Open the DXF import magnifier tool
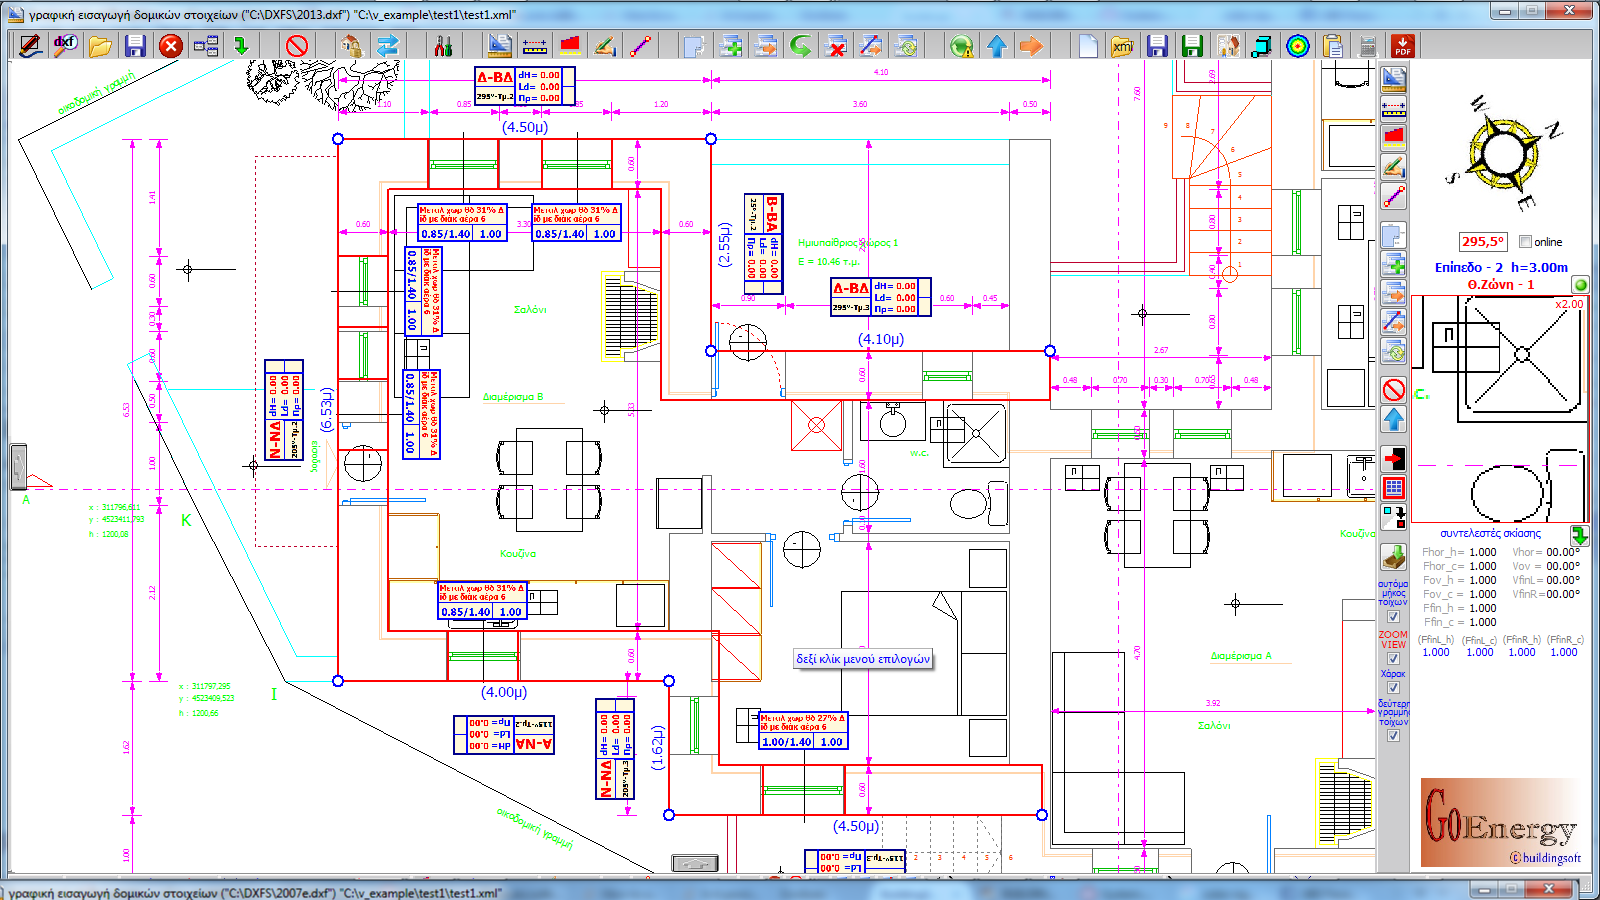 point(65,45)
